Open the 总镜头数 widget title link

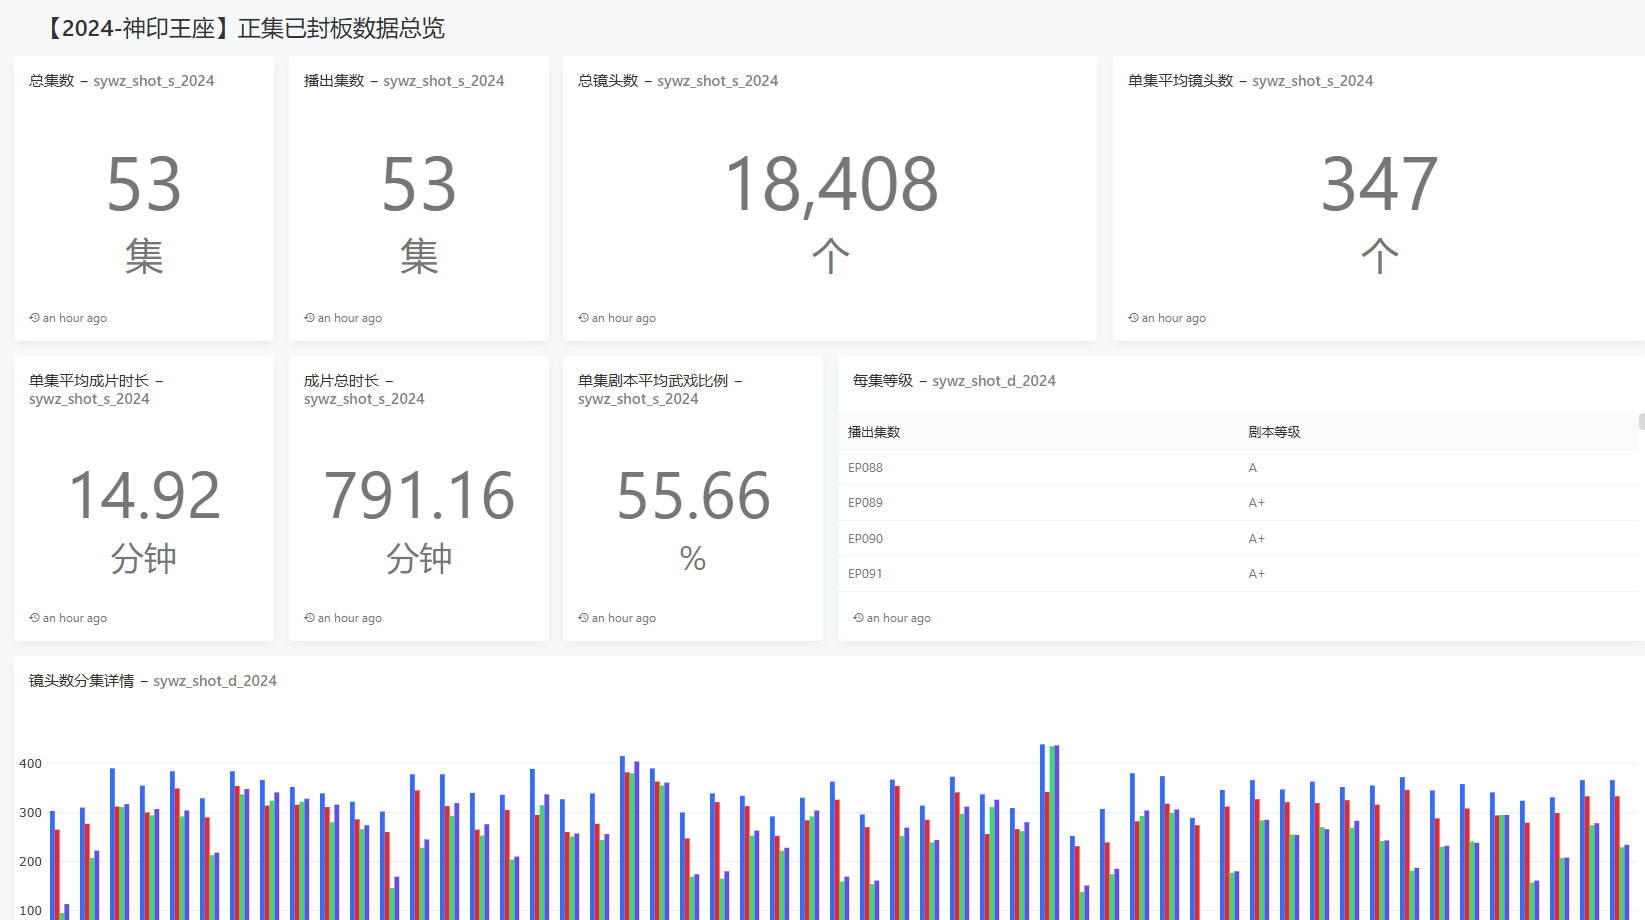coord(677,81)
